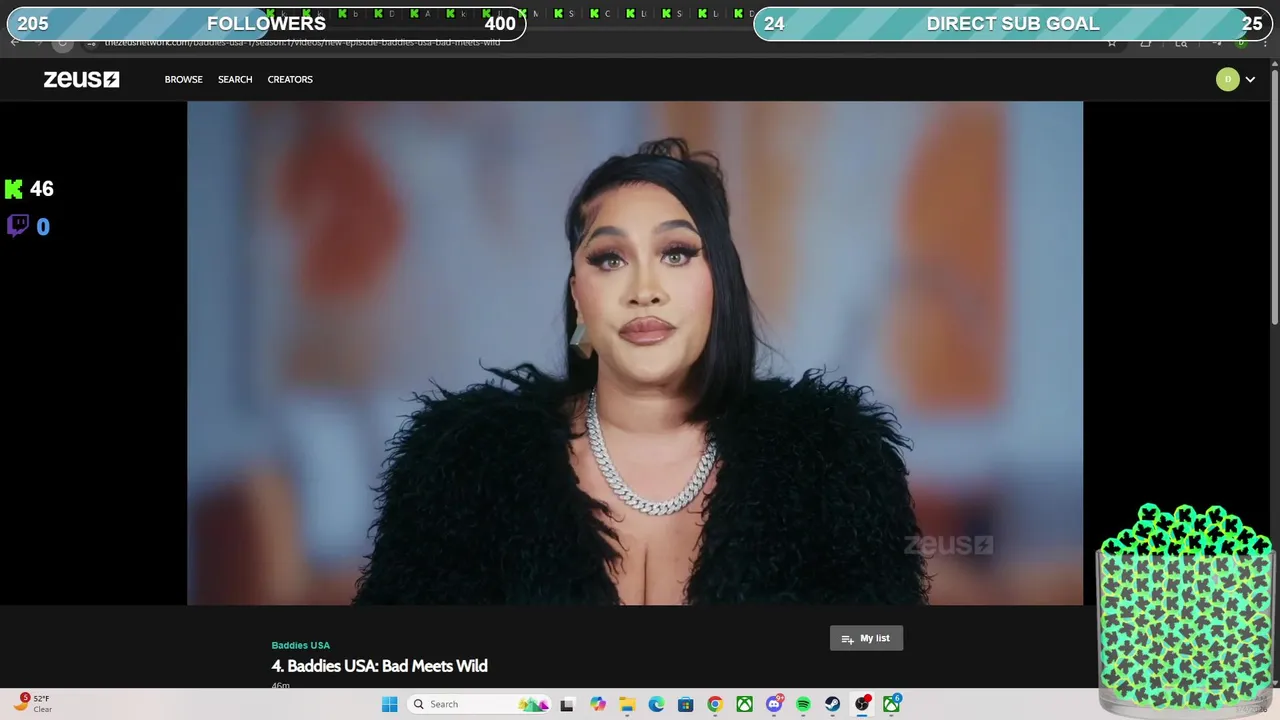Launch Copilot from the taskbar
This screenshot has height=720, width=1280.
coord(598,704)
